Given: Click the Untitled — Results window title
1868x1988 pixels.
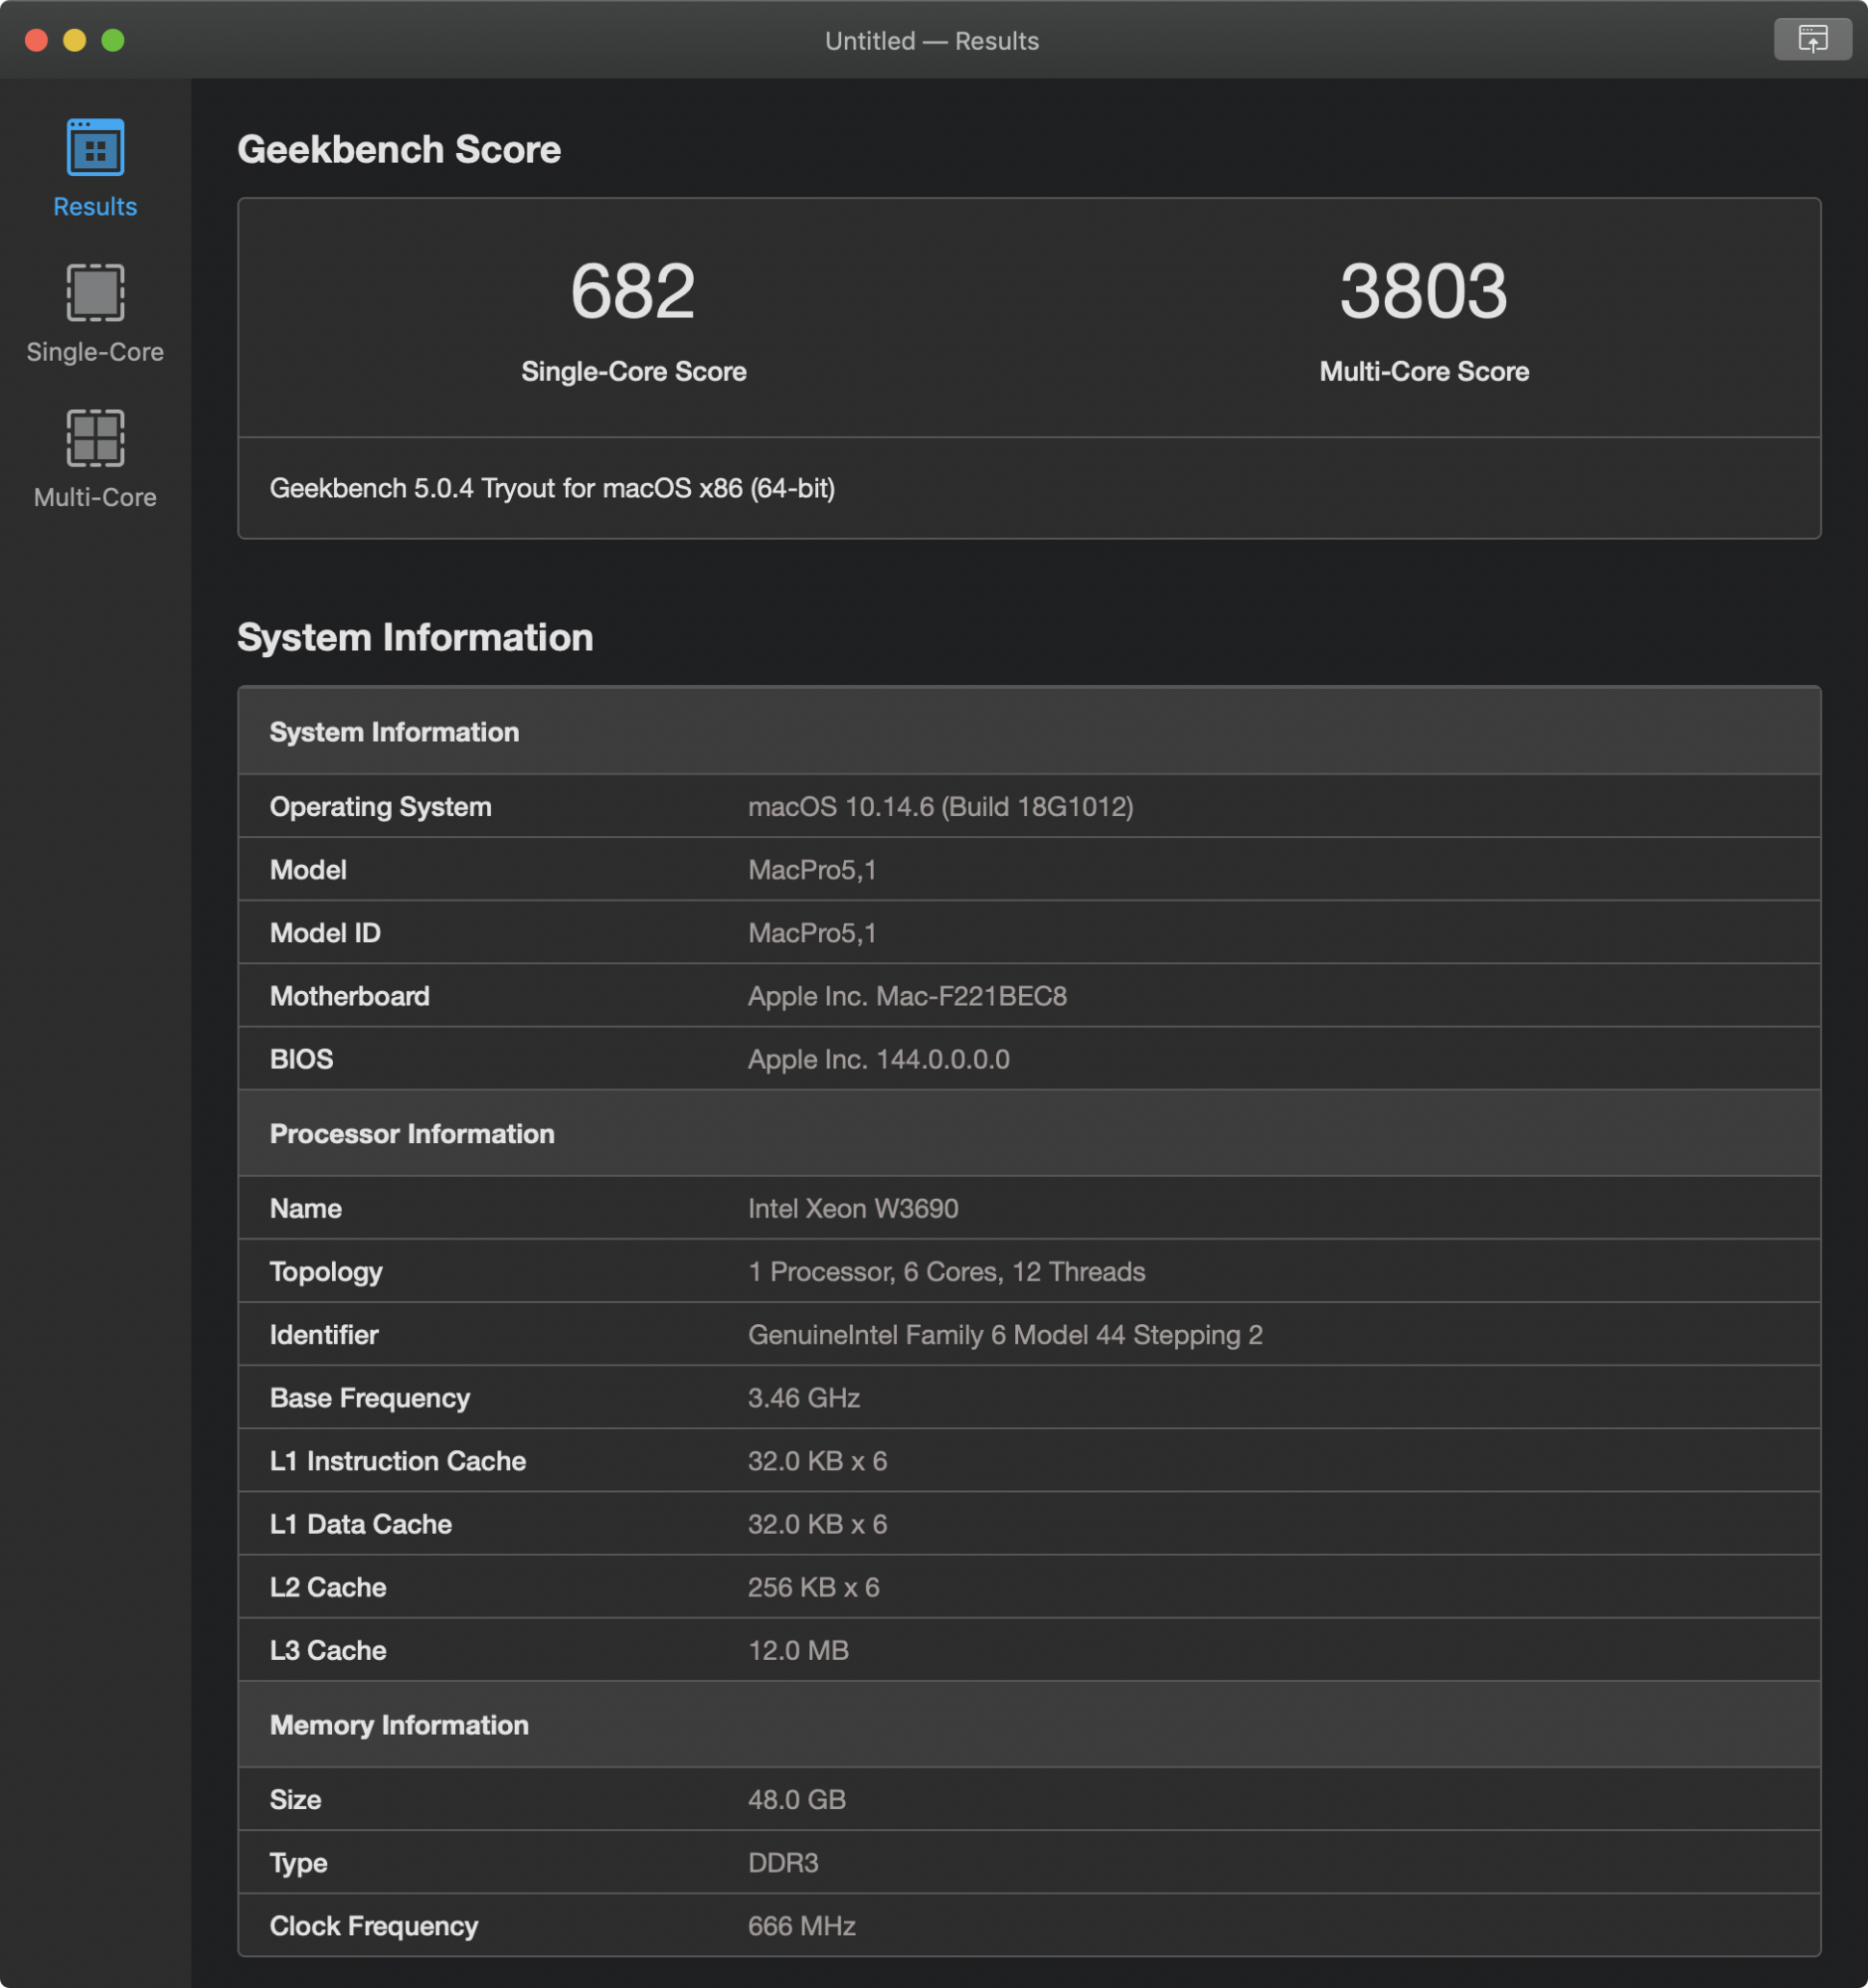Looking at the screenshot, I should pyautogui.click(x=932, y=40).
